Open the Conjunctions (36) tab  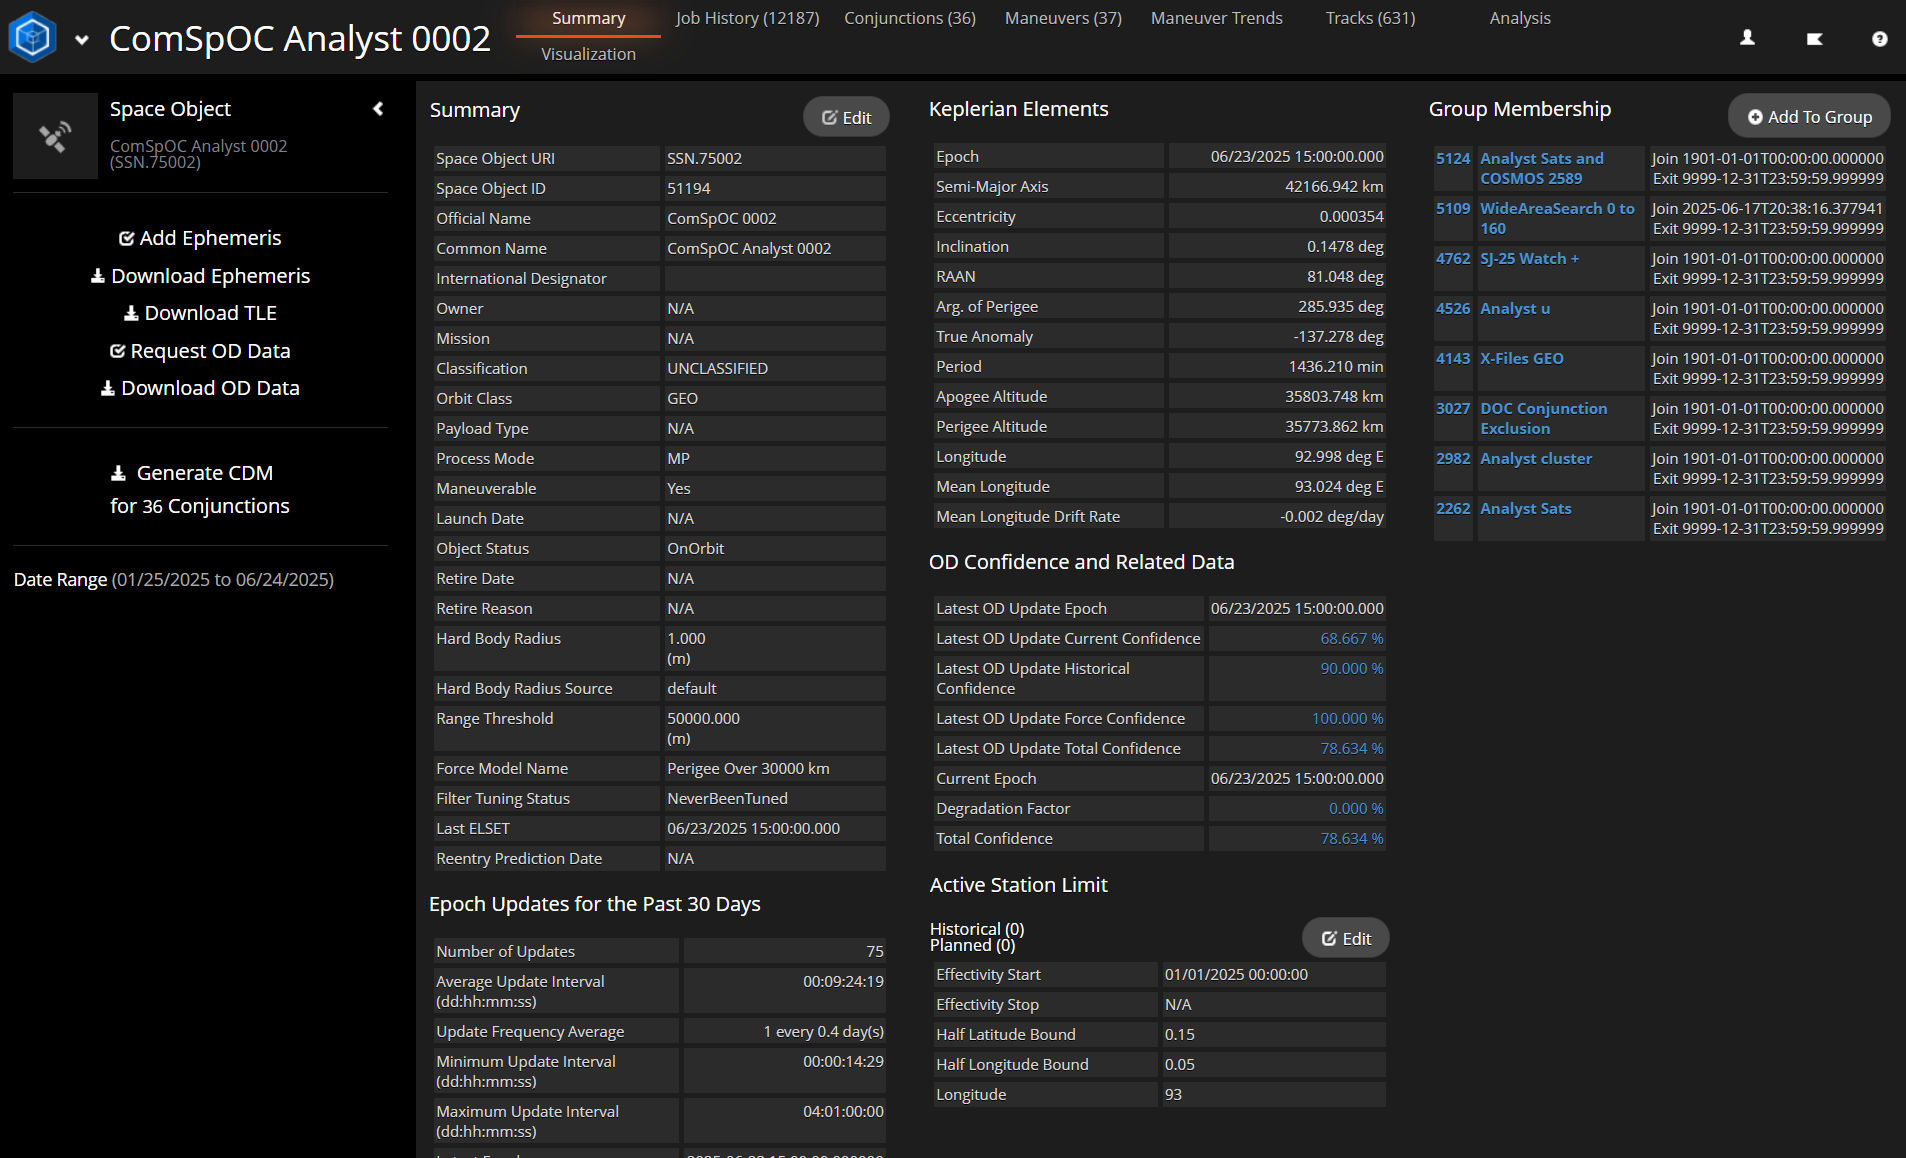910,18
